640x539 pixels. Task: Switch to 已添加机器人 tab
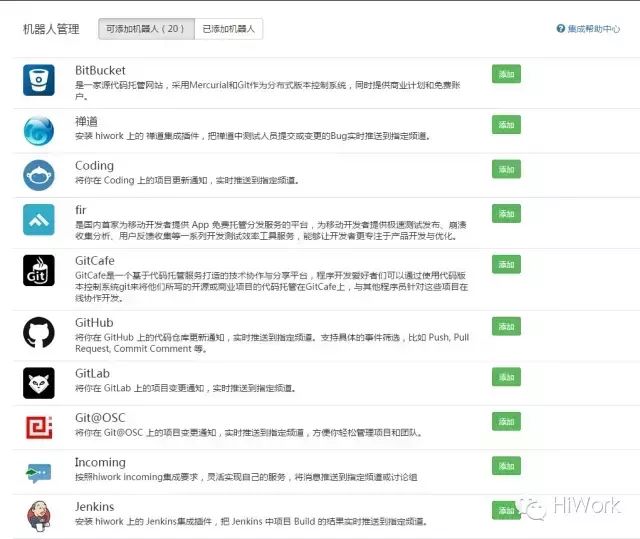point(229,29)
